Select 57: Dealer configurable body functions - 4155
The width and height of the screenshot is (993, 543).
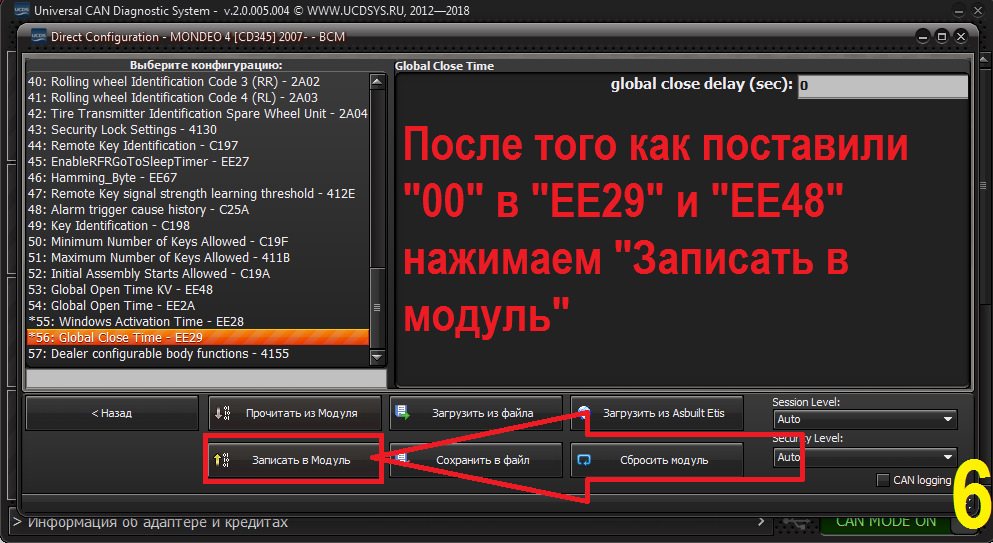point(198,354)
